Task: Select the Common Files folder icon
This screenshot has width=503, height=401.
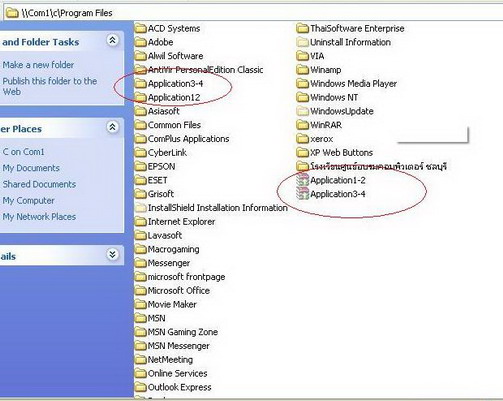Action: (x=141, y=125)
